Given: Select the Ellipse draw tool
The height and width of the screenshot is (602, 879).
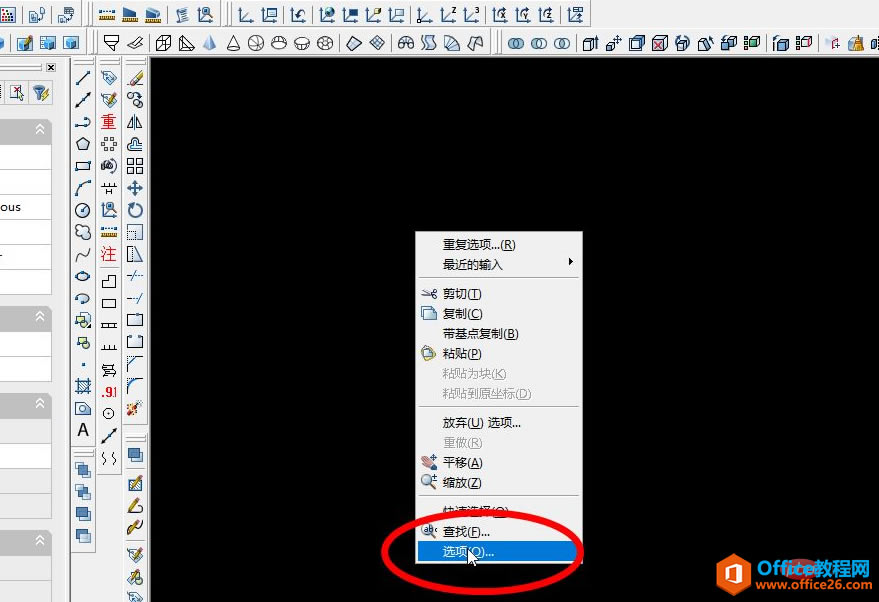Looking at the screenshot, I should 83,276.
